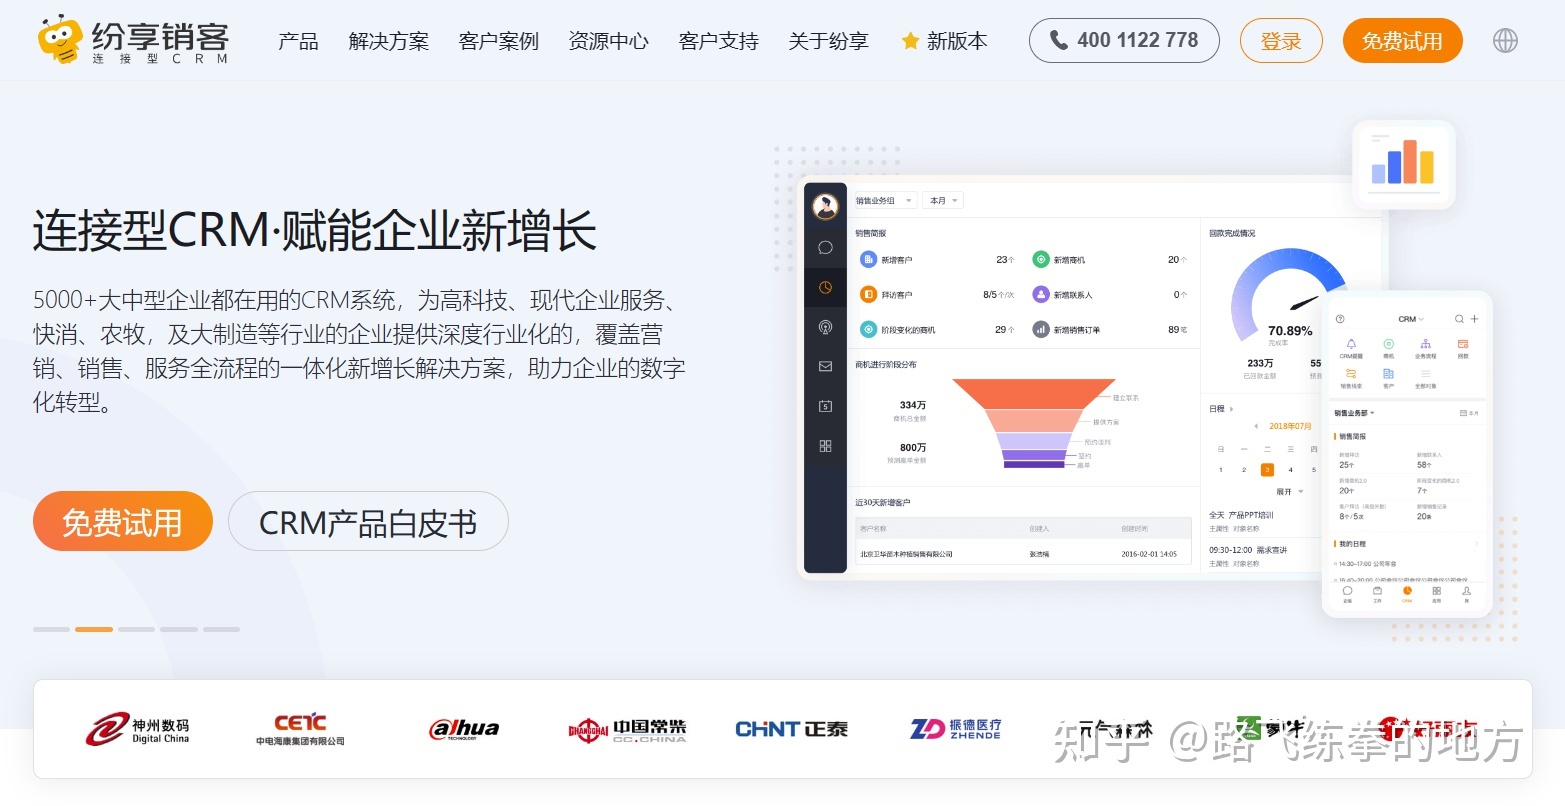The height and width of the screenshot is (806, 1565).
Task: Click the grey 新增销售订单 bar icon
Action: click(x=1041, y=329)
